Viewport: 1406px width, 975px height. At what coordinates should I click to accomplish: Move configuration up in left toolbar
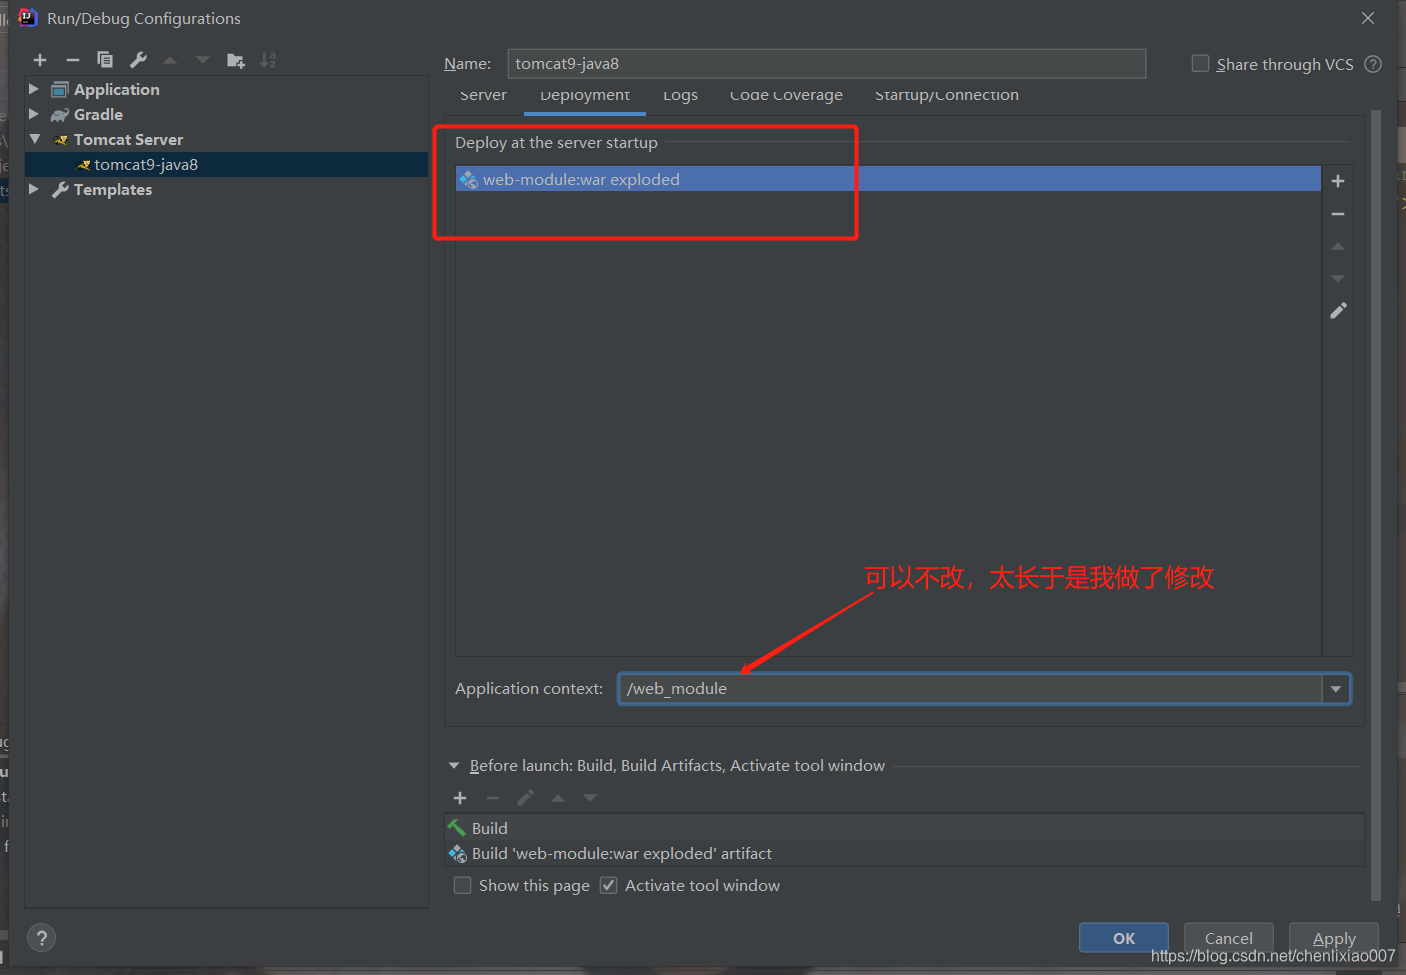(170, 60)
